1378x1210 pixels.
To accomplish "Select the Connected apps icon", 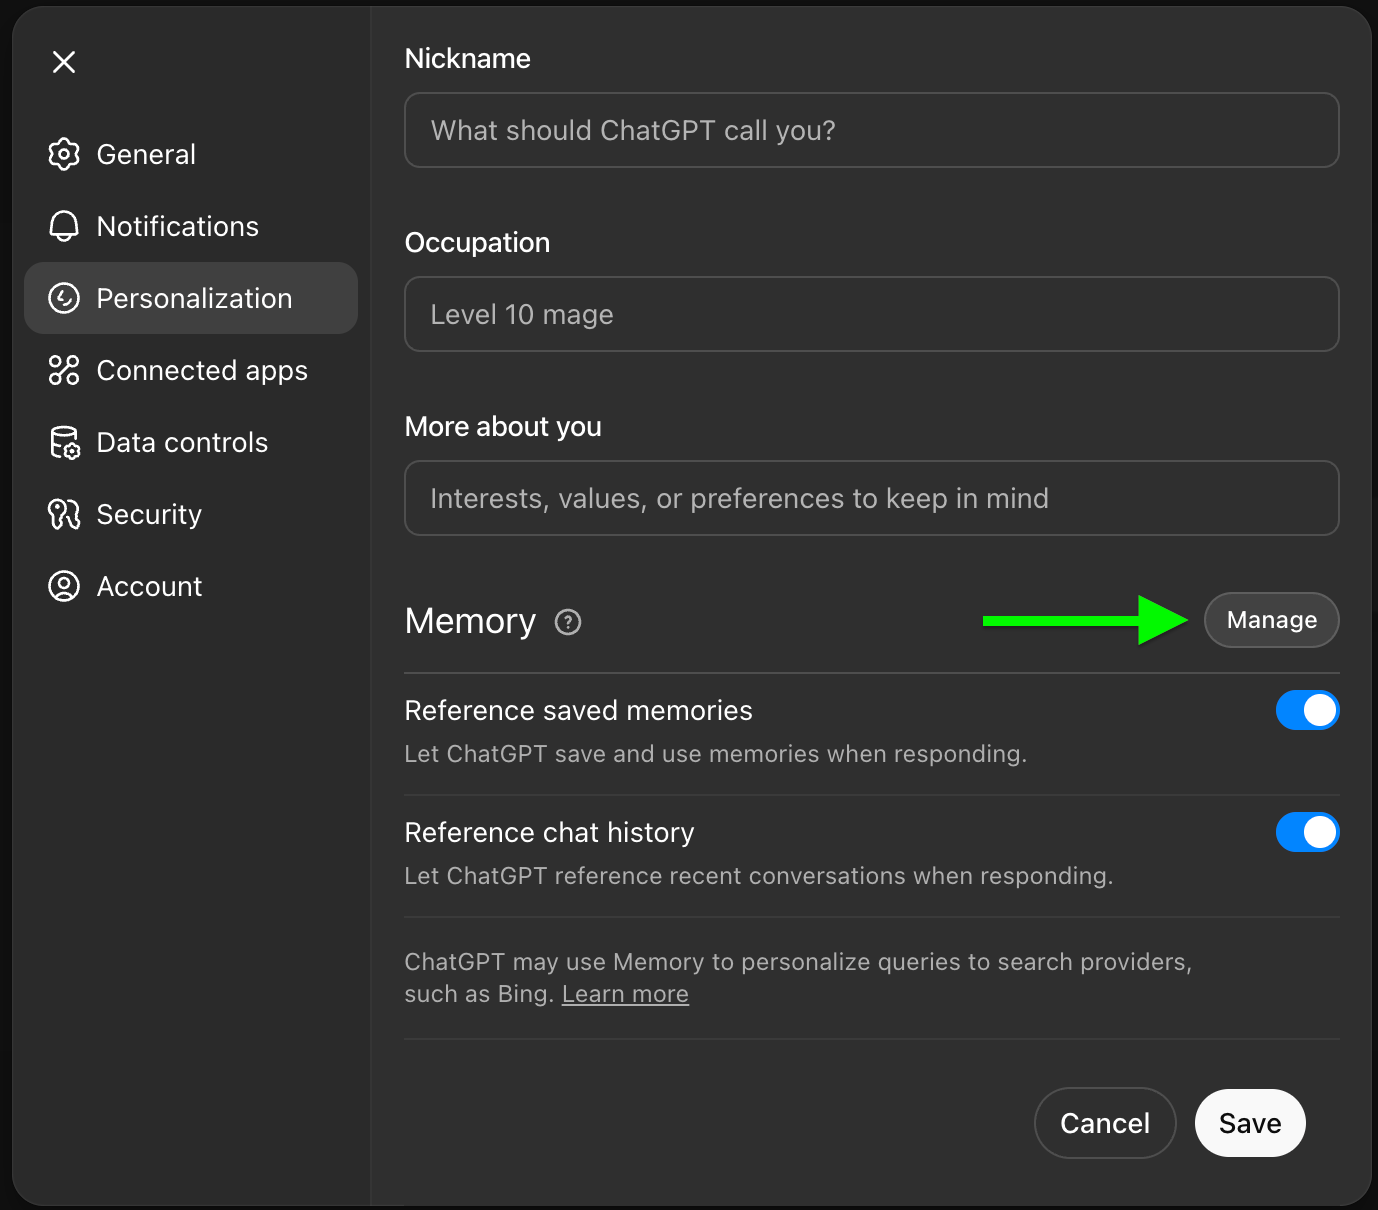I will (x=64, y=370).
